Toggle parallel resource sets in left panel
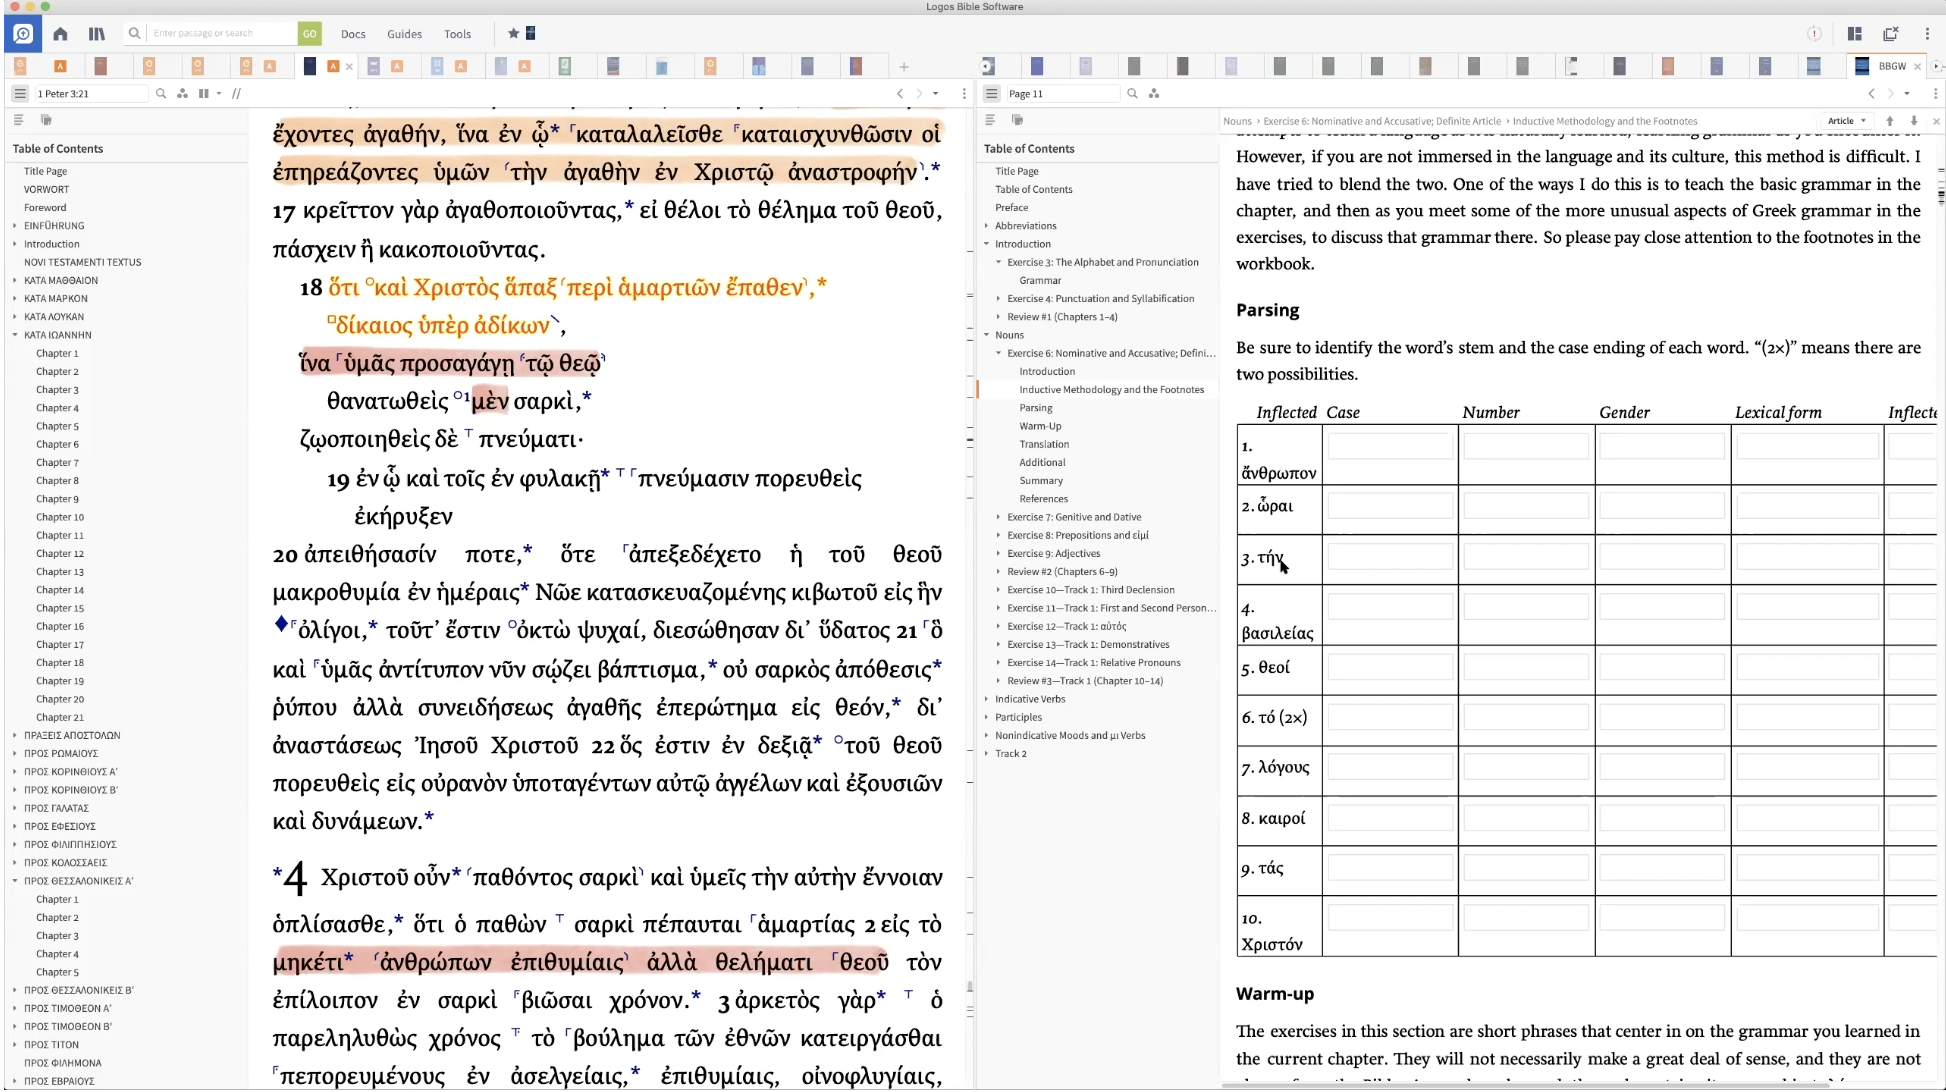1946x1092 pixels. [205, 93]
